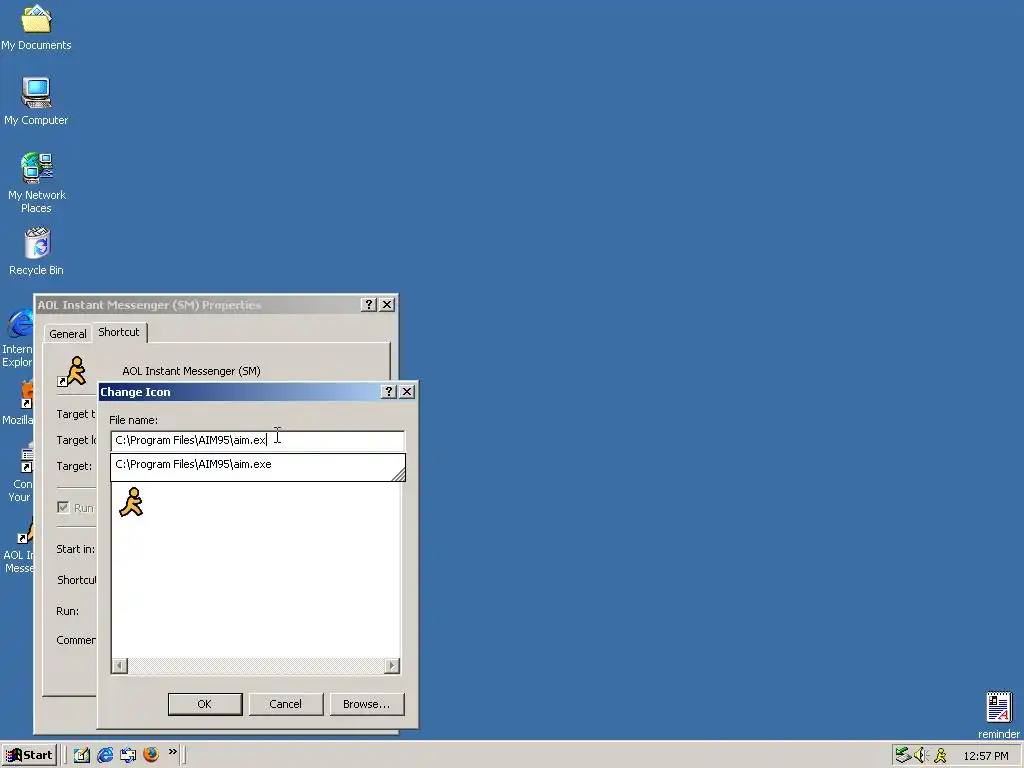This screenshot has height=768, width=1024.
Task: Toggle the Run checkbox in the Properties window
Action: tap(63, 507)
